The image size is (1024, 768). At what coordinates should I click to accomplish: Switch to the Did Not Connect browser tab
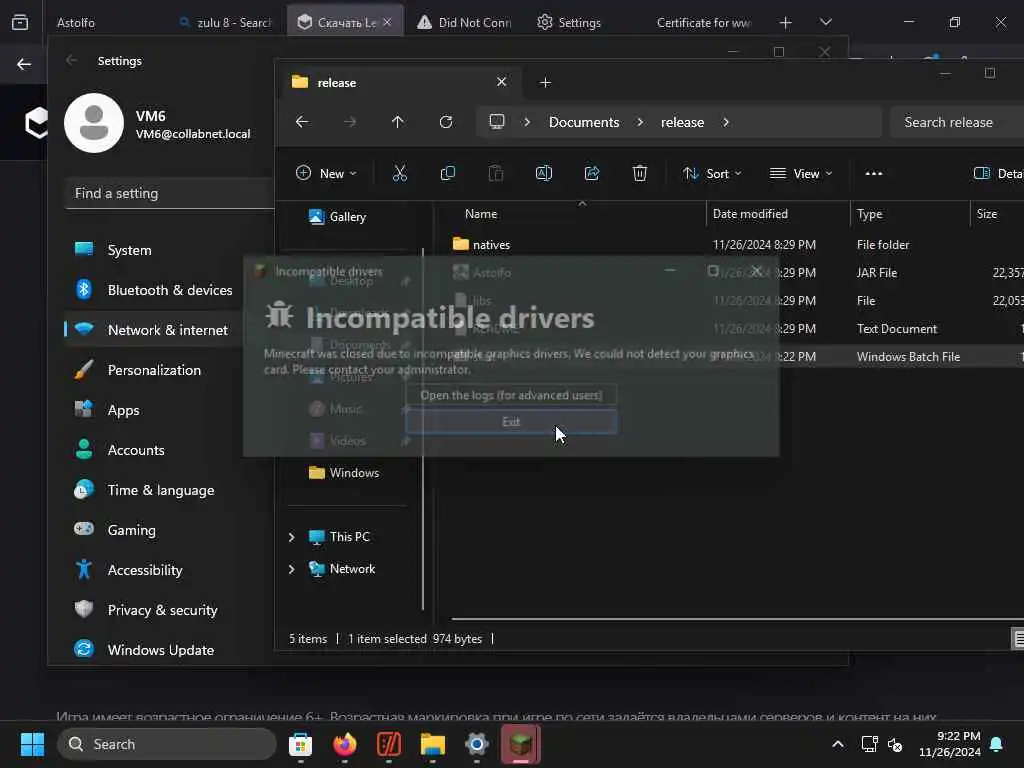click(x=465, y=22)
